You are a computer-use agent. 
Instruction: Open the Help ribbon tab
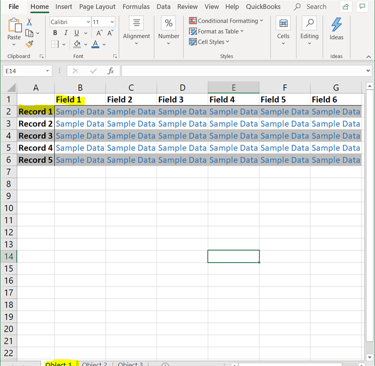pos(232,6)
